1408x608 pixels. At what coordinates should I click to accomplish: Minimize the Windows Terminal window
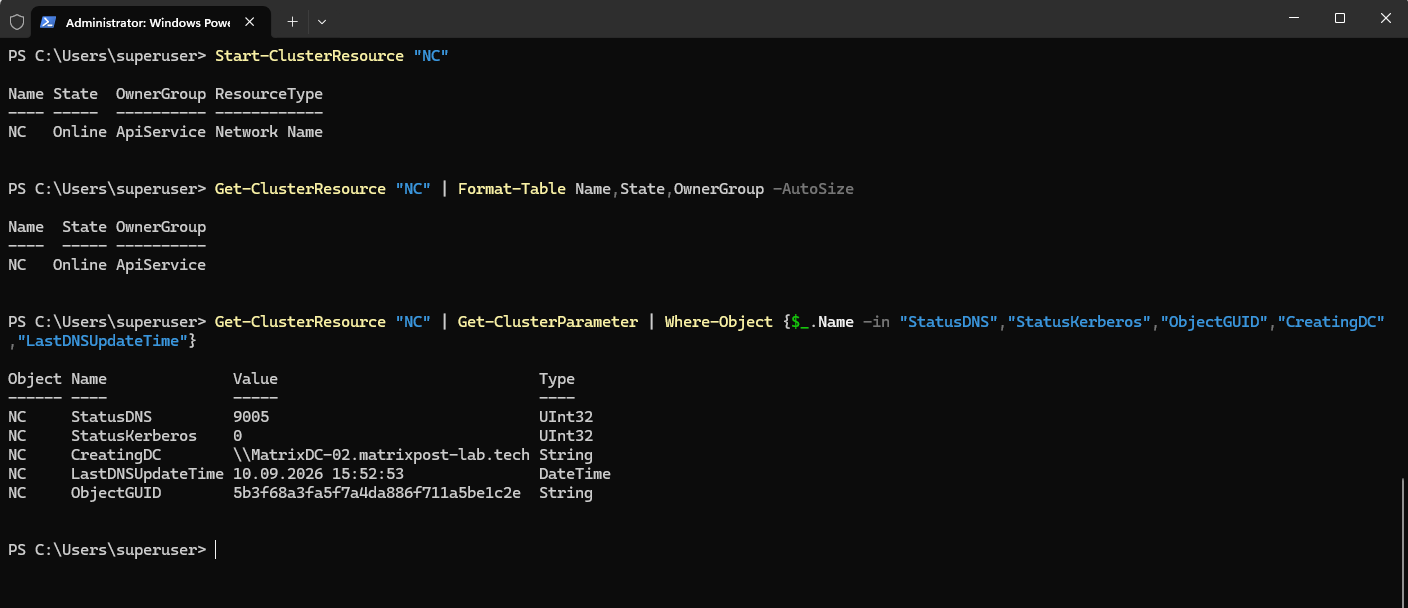pyautogui.click(x=1293, y=18)
